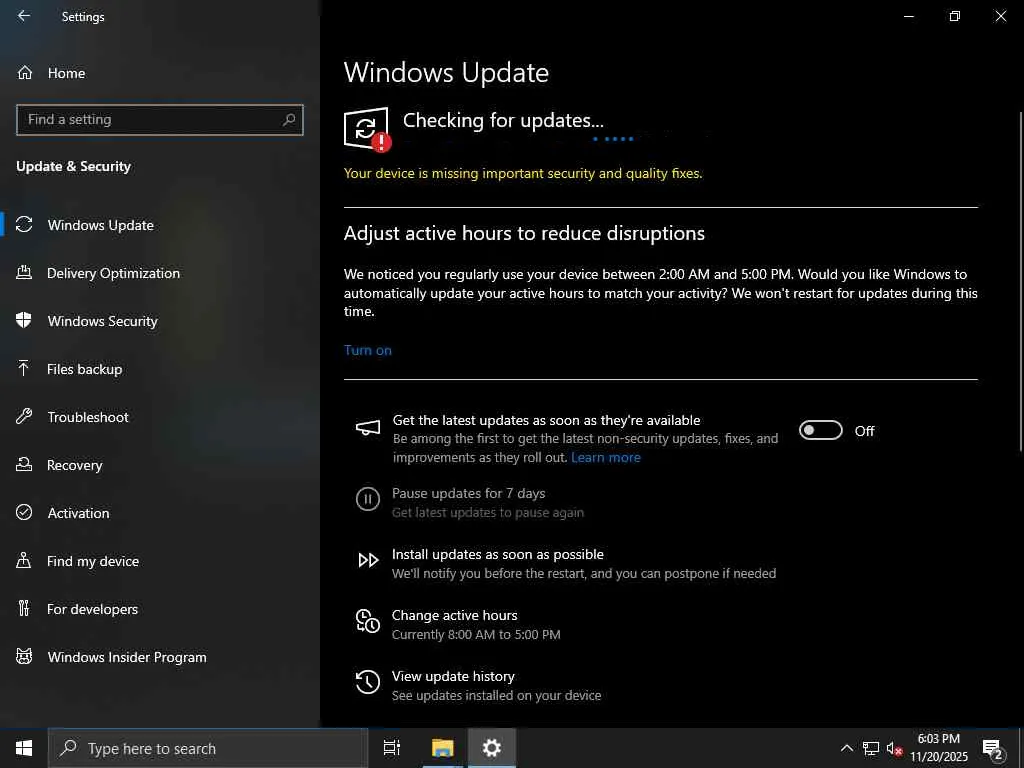
Task: Click the For developers tools icon
Action: click(24, 608)
